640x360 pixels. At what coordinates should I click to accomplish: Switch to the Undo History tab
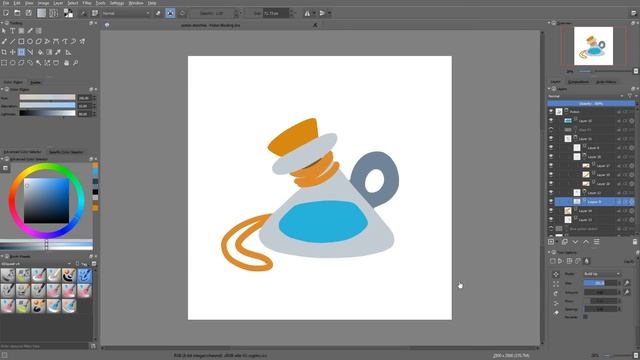(x=606, y=82)
